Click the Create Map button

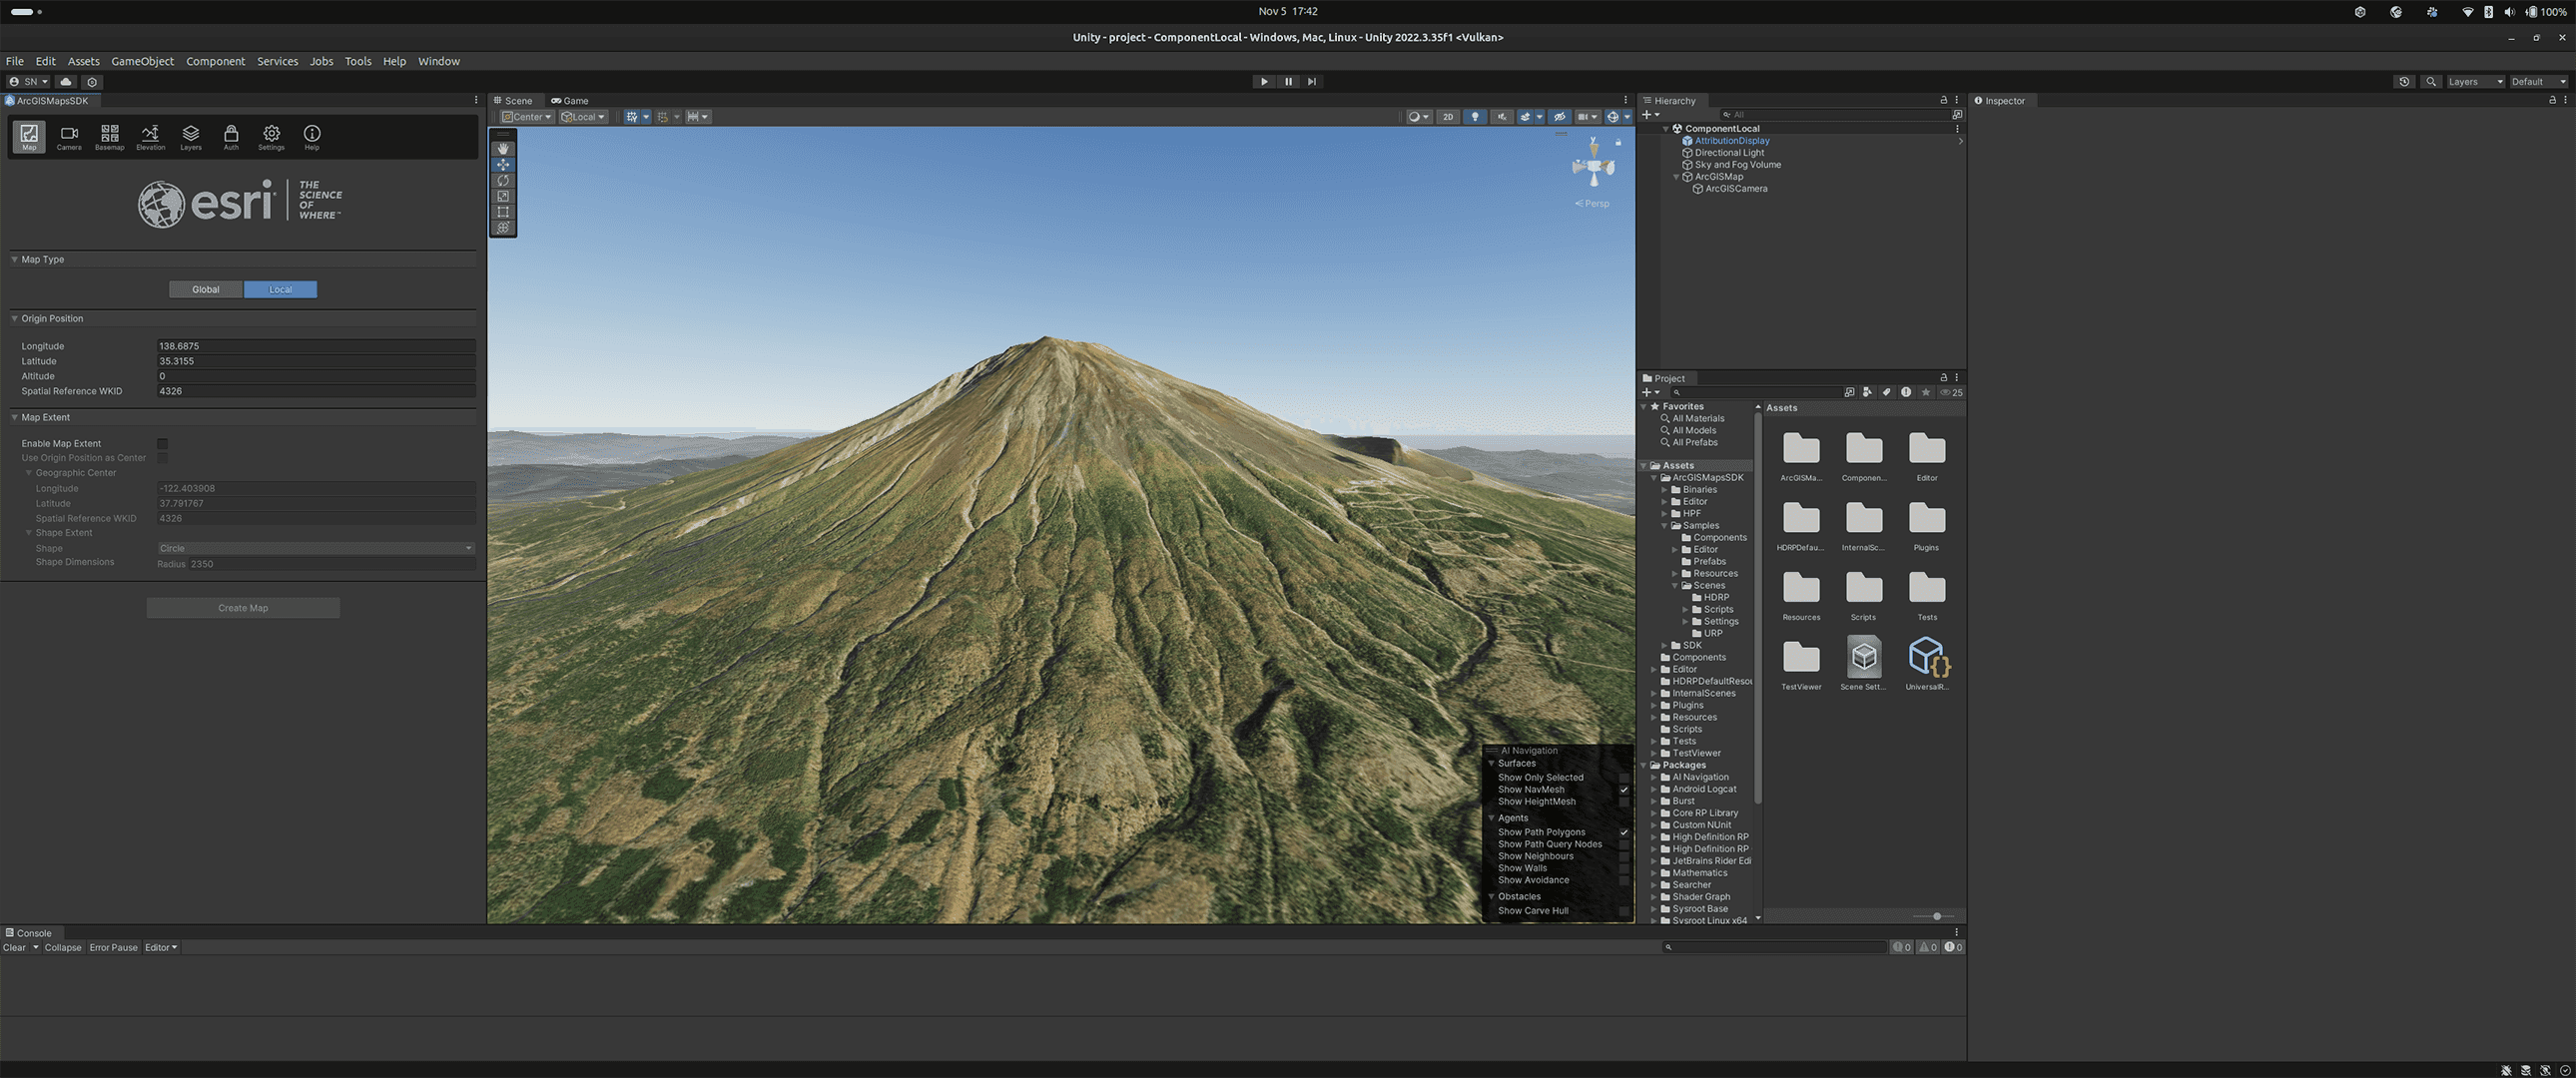pos(243,607)
